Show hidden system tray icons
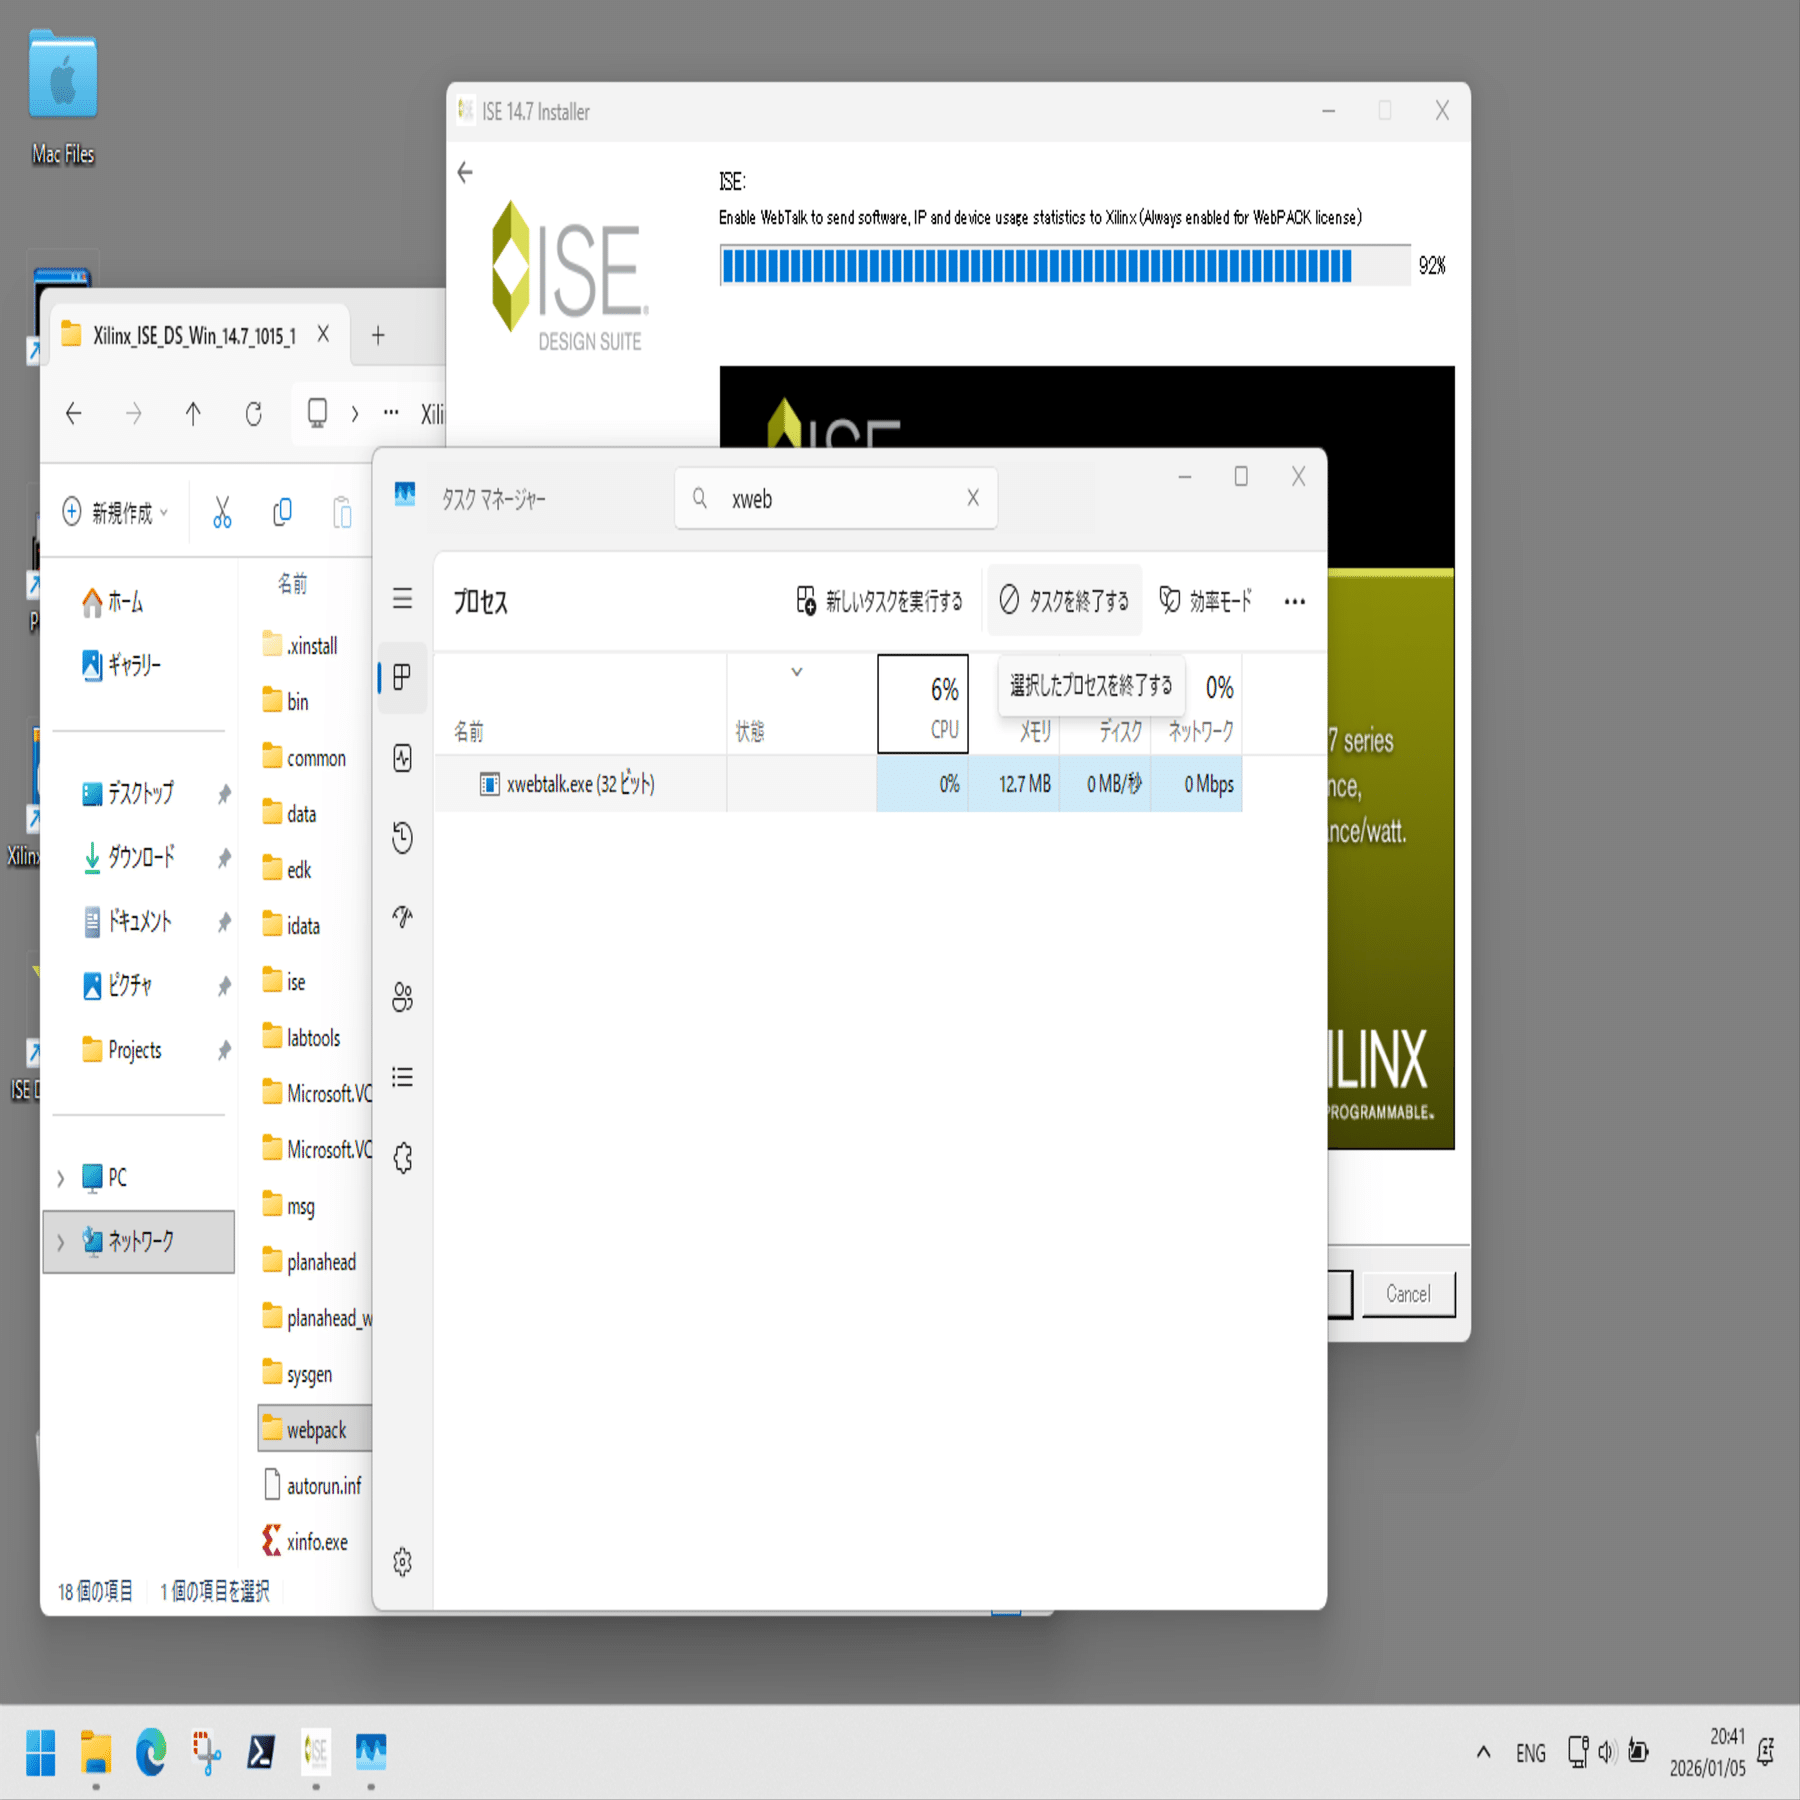This screenshot has height=1800, width=1800. click(x=1484, y=1752)
